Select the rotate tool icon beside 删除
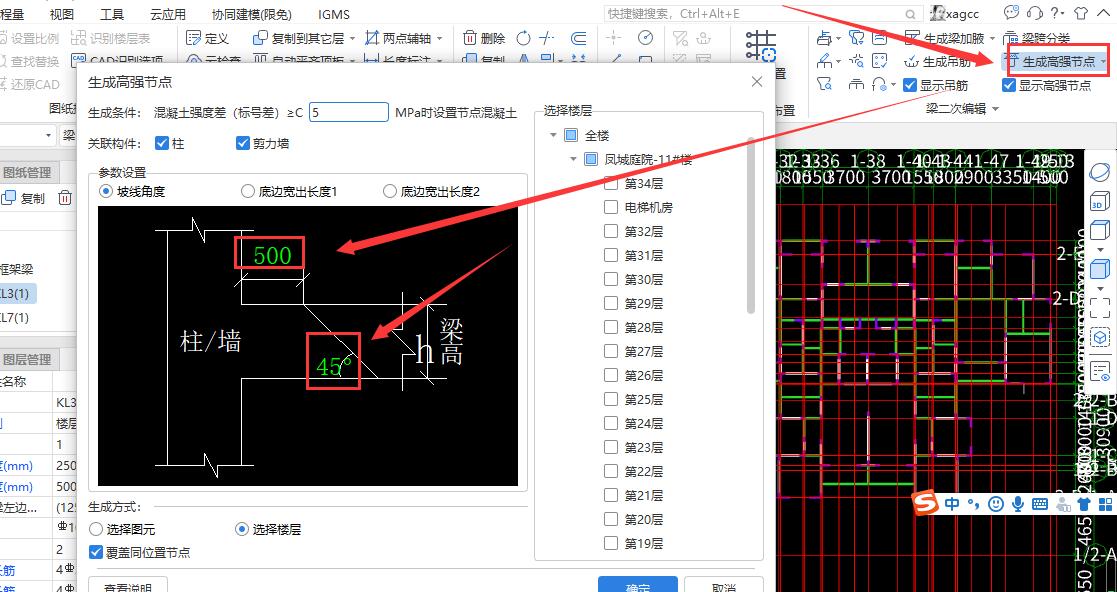 pyautogui.click(x=524, y=38)
